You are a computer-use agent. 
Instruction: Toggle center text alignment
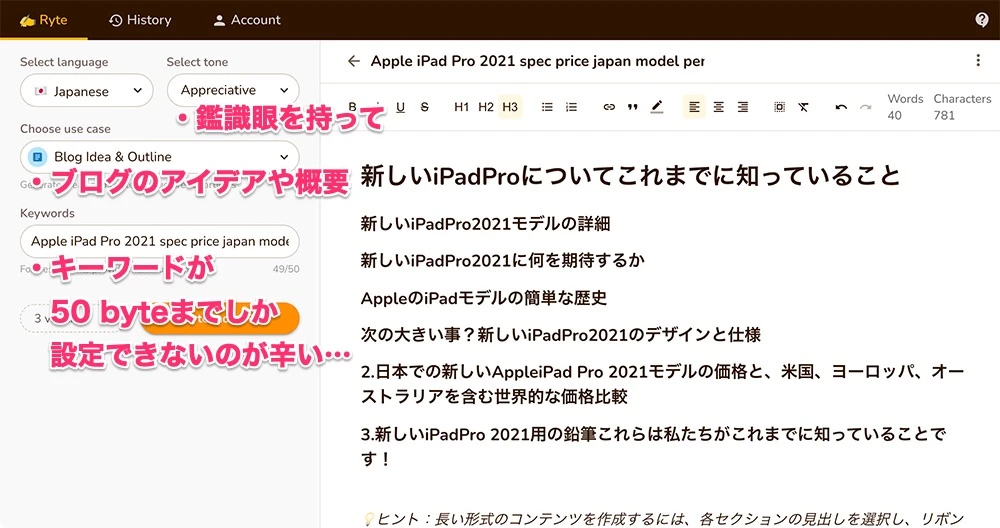click(719, 107)
